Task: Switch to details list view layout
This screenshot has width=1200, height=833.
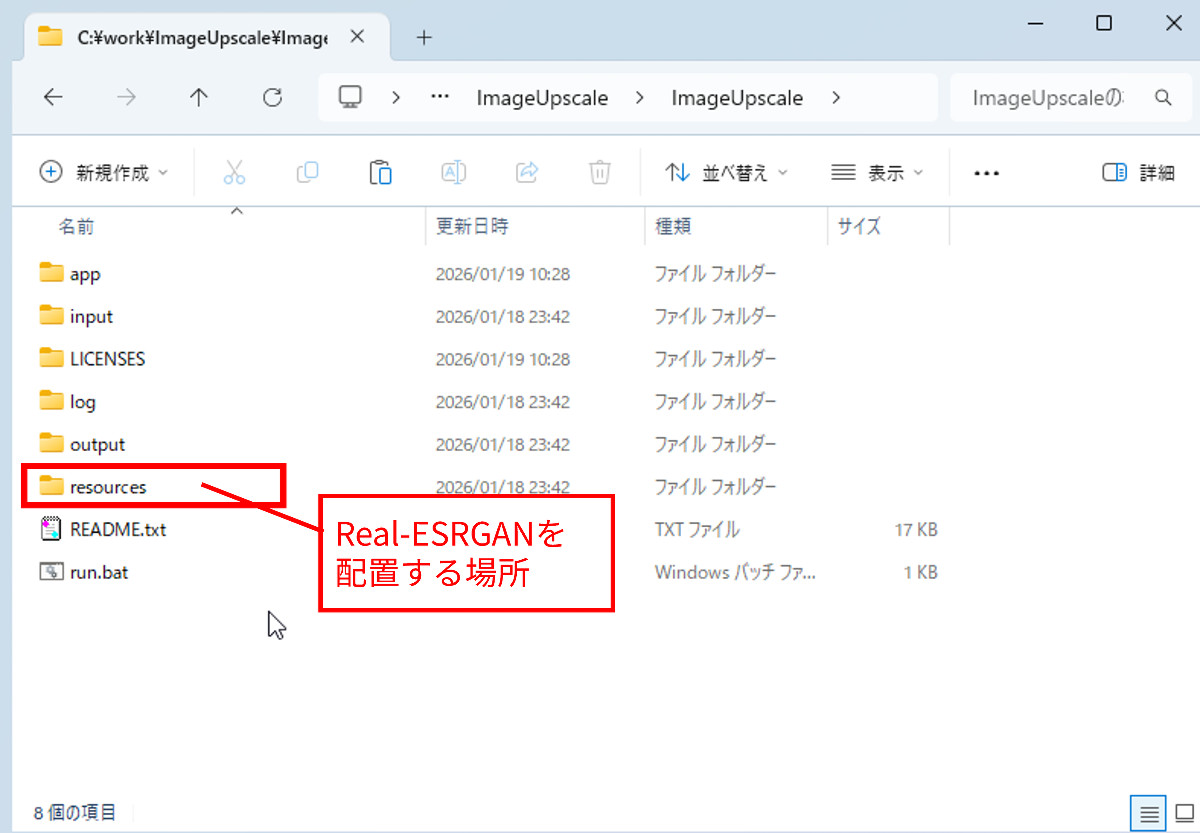Action: click(x=1149, y=812)
